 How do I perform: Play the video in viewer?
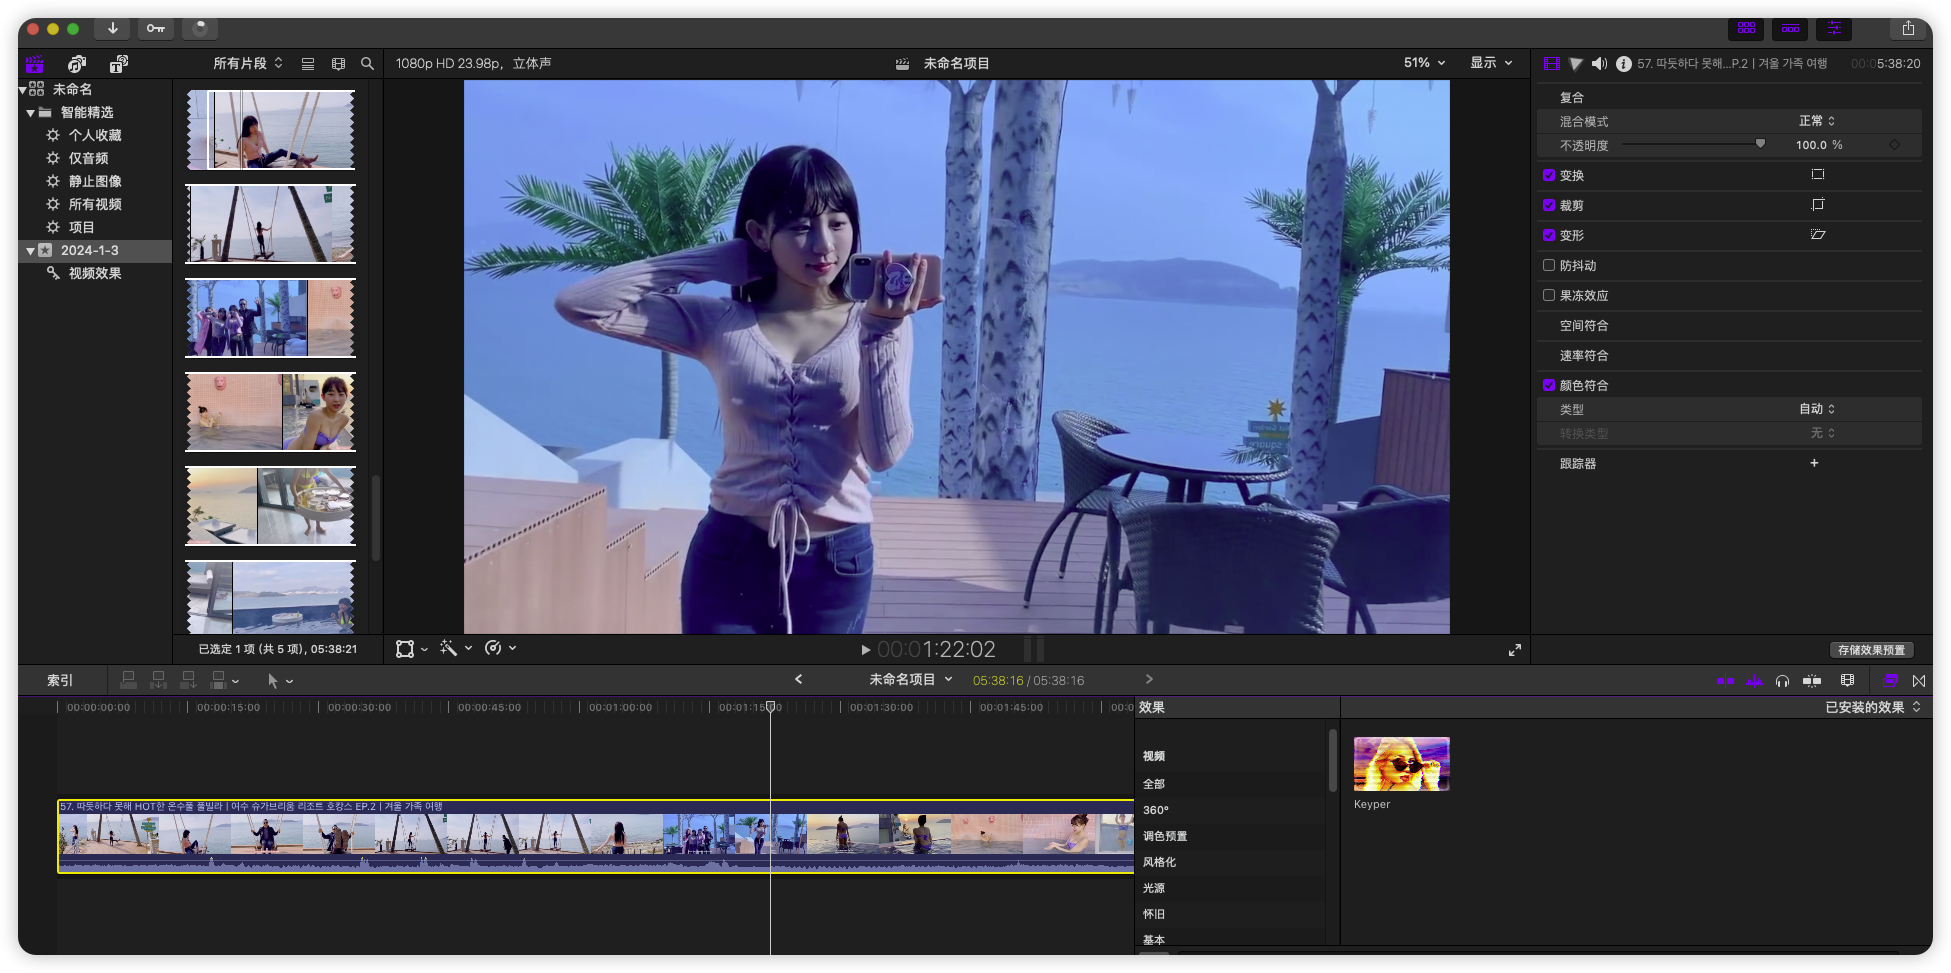(x=866, y=650)
